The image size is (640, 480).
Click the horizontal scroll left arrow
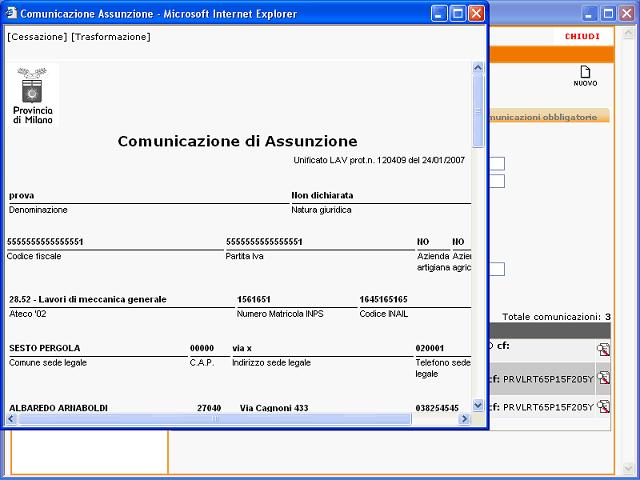point(11,419)
